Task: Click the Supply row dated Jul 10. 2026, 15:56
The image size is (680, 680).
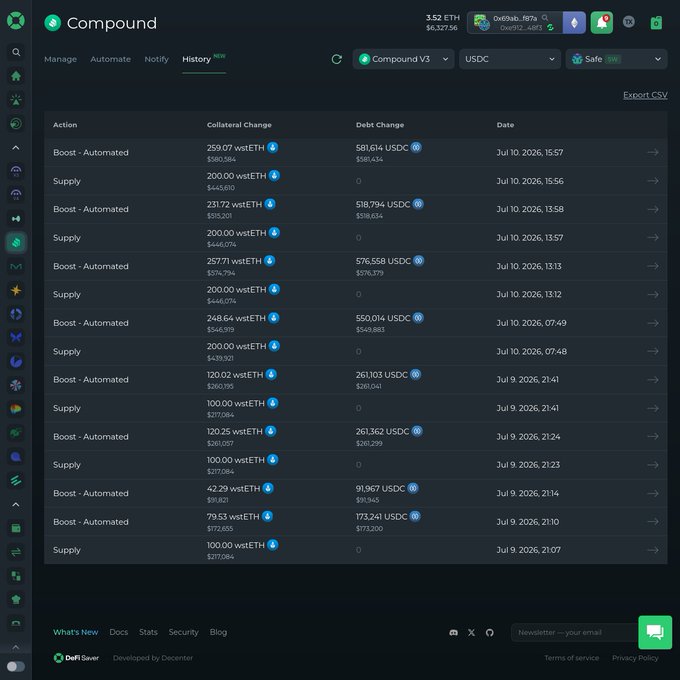Action: click(356, 181)
